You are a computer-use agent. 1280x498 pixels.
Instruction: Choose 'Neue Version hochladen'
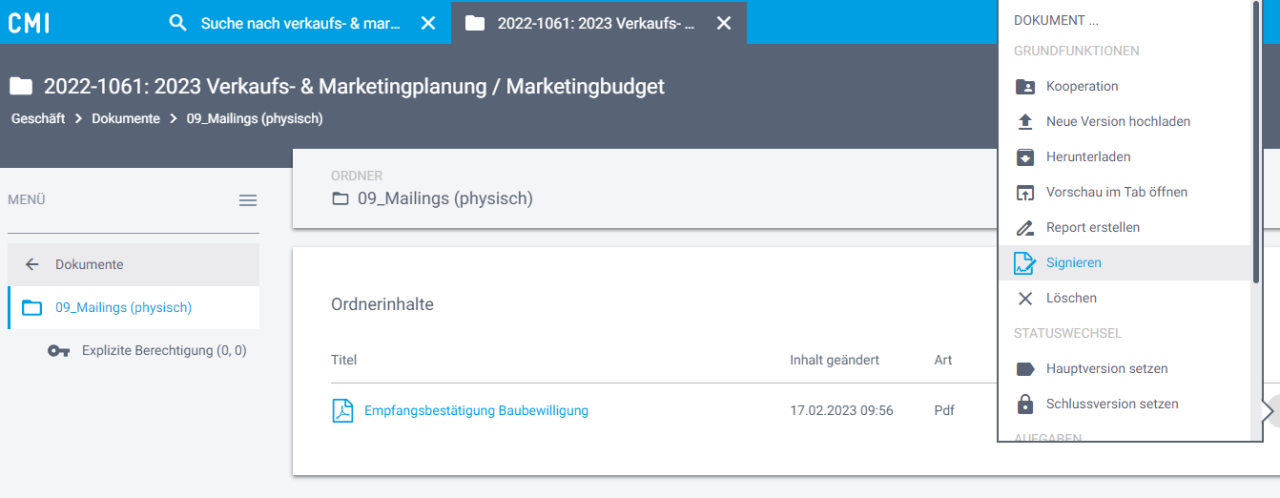(x=1124, y=121)
